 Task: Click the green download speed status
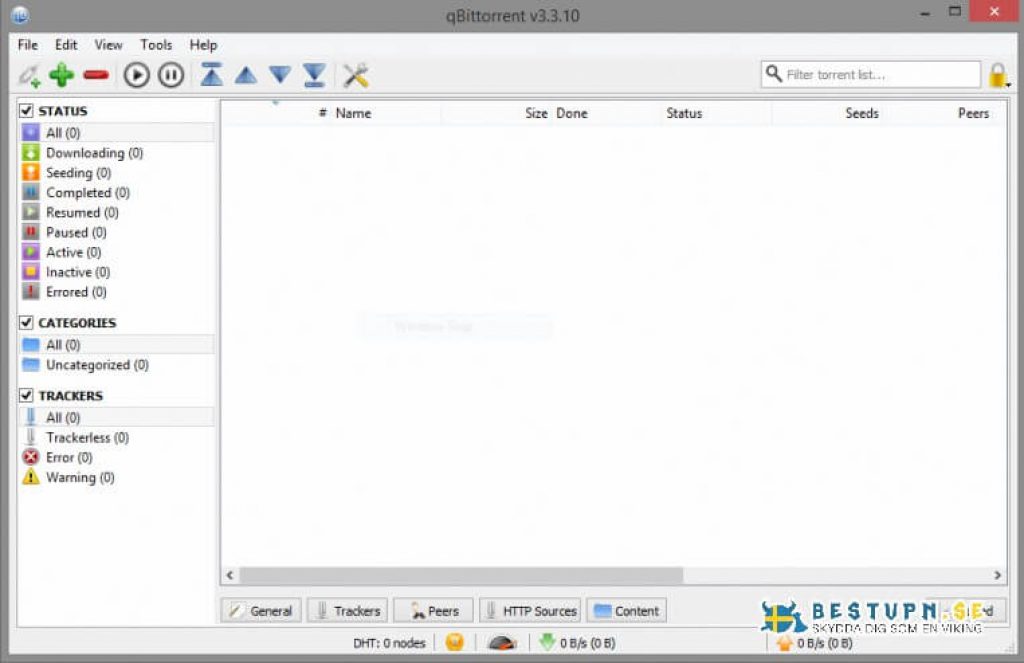point(577,643)
